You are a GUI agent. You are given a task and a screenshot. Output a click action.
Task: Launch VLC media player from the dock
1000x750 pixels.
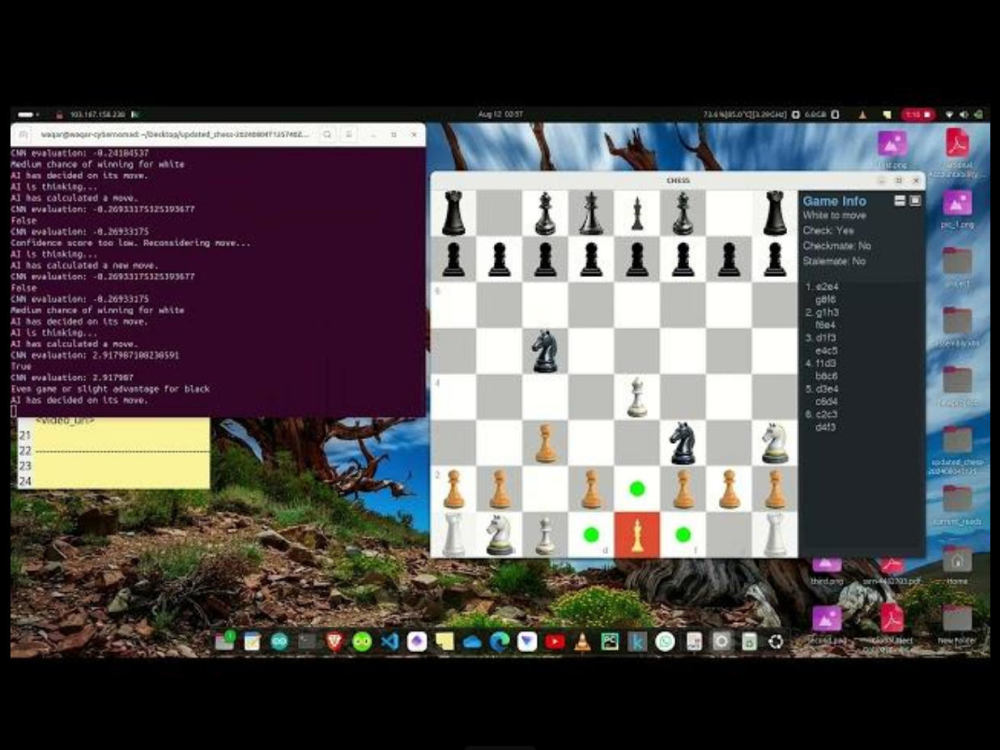point(582,641)
